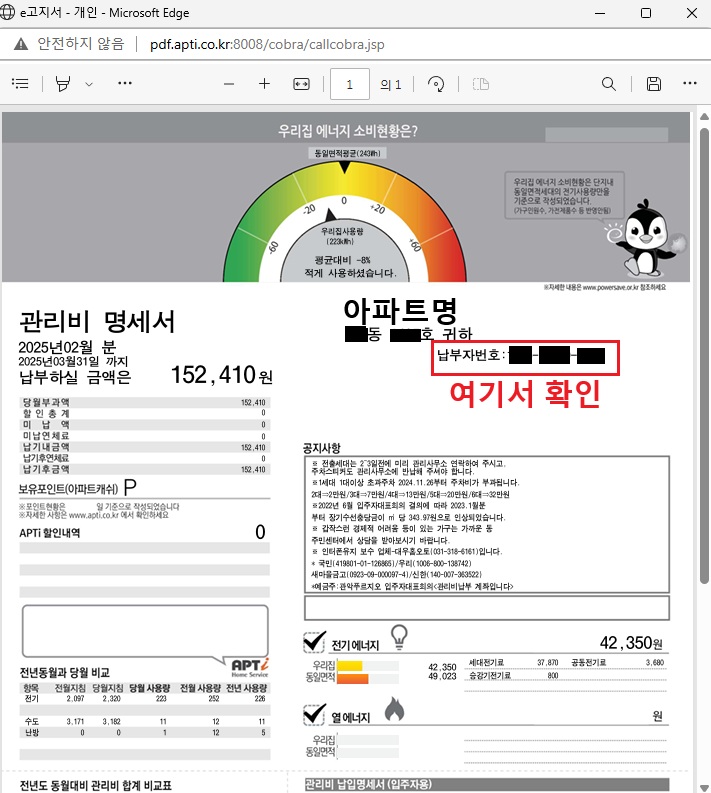
Task: Click the '세대전기료' label
Action: point(486,663)
